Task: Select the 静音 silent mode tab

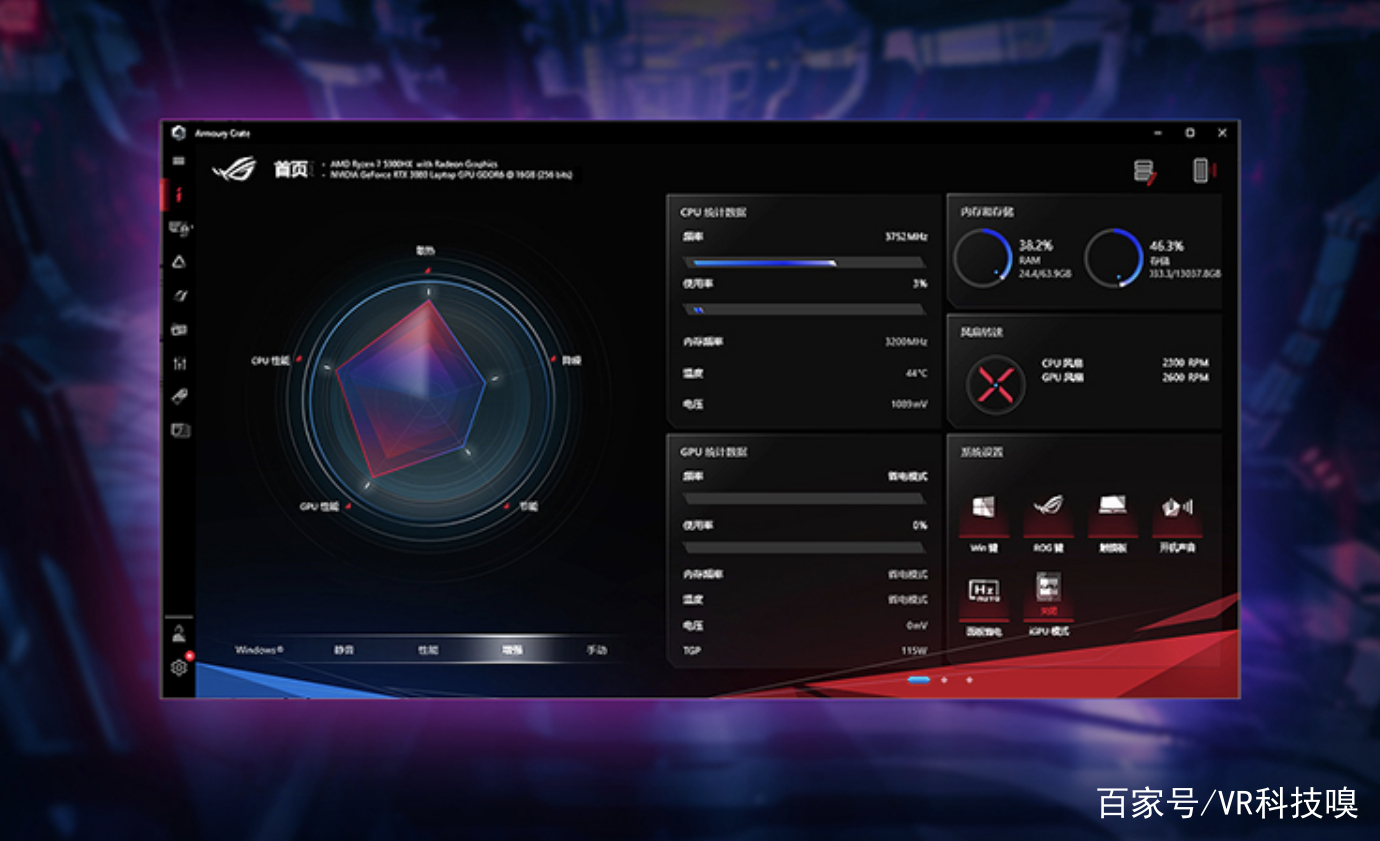Action: tap(344, 650)
